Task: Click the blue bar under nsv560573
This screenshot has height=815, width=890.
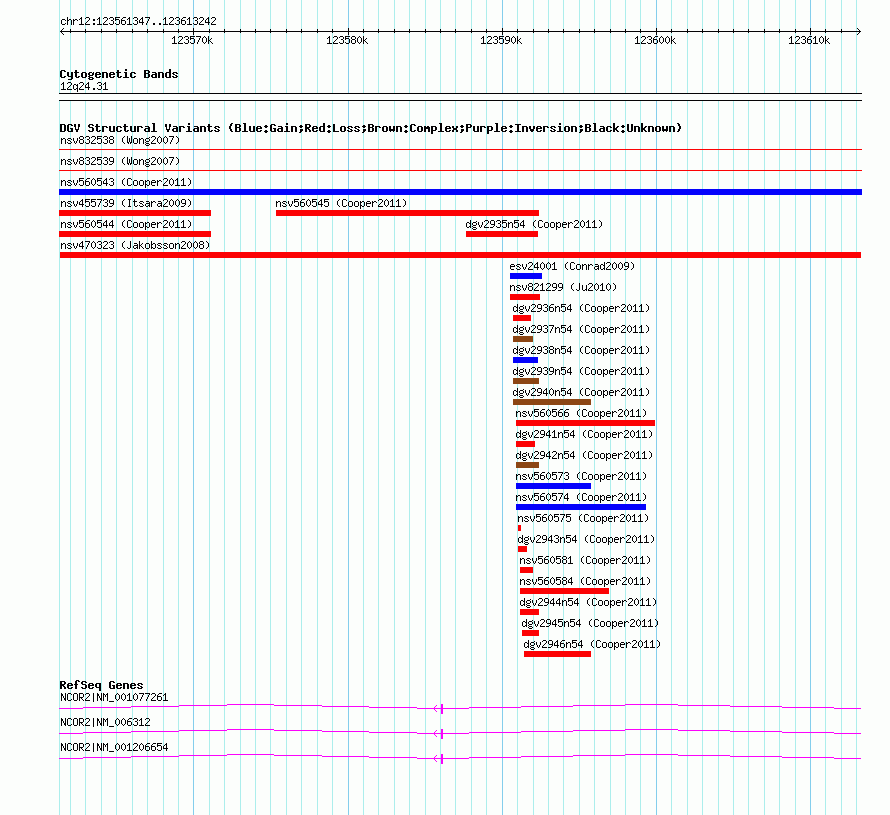Action: point(553,486)
